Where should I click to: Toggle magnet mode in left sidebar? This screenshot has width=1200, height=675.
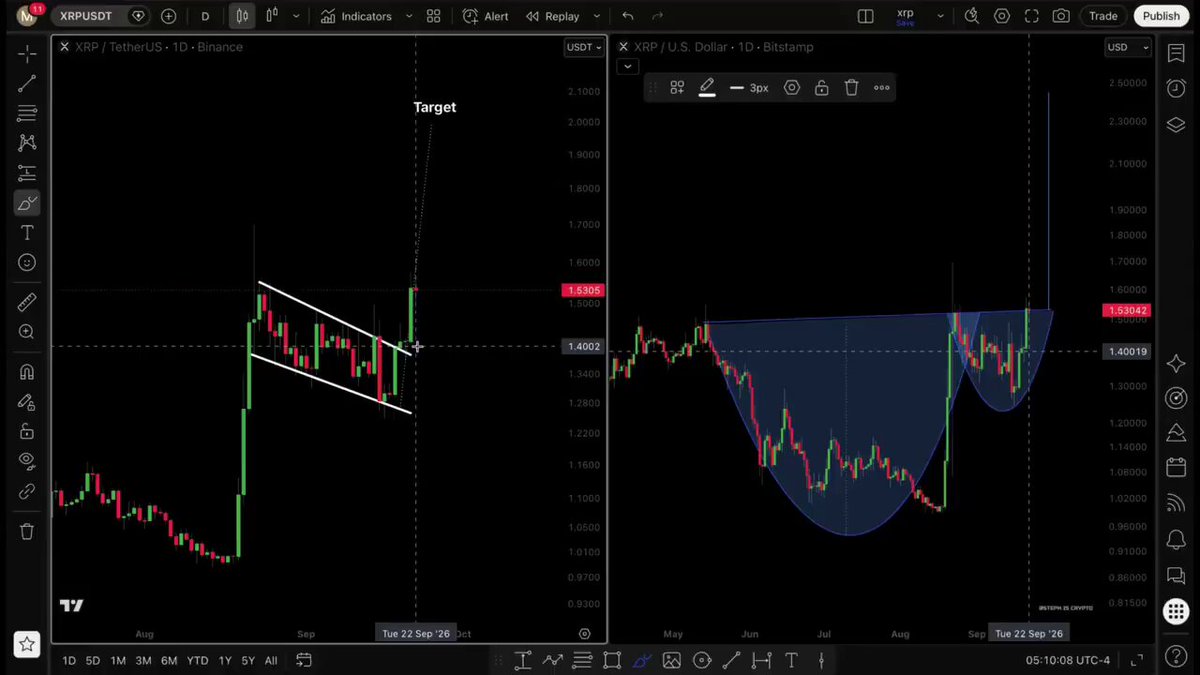[27, 372]
